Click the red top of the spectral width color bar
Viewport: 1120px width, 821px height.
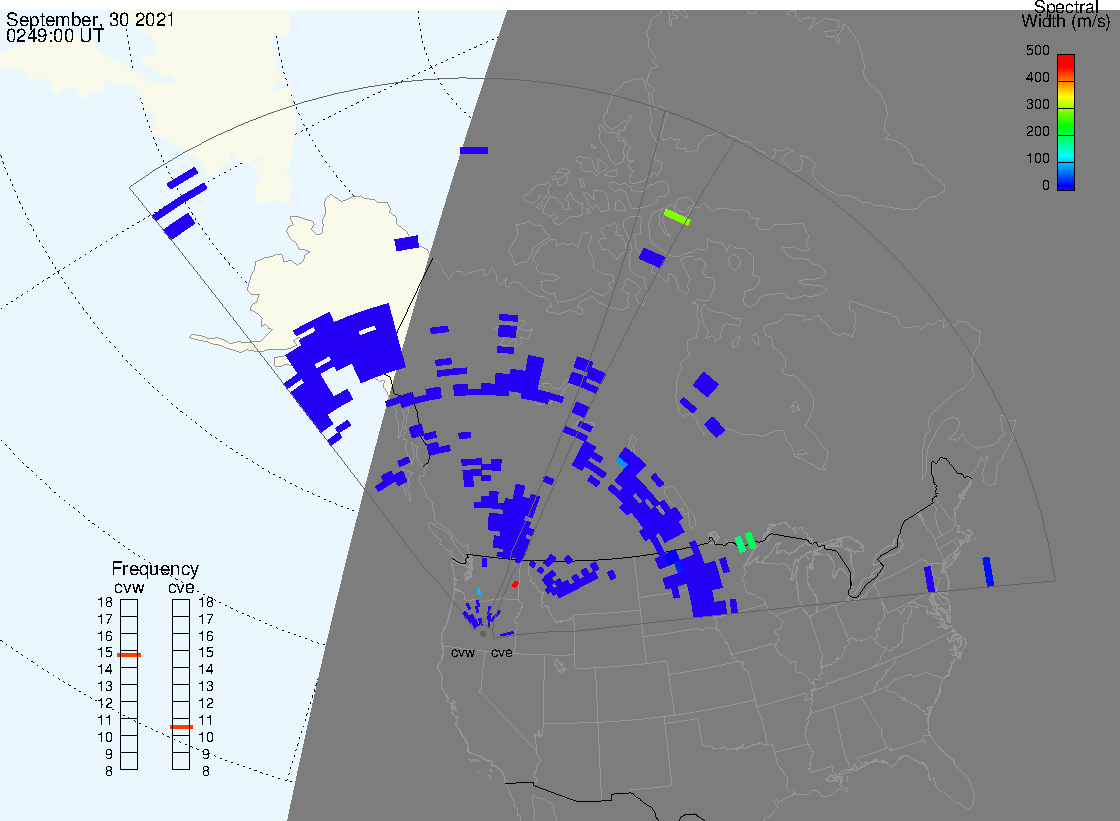click(x=1066, y=62)
